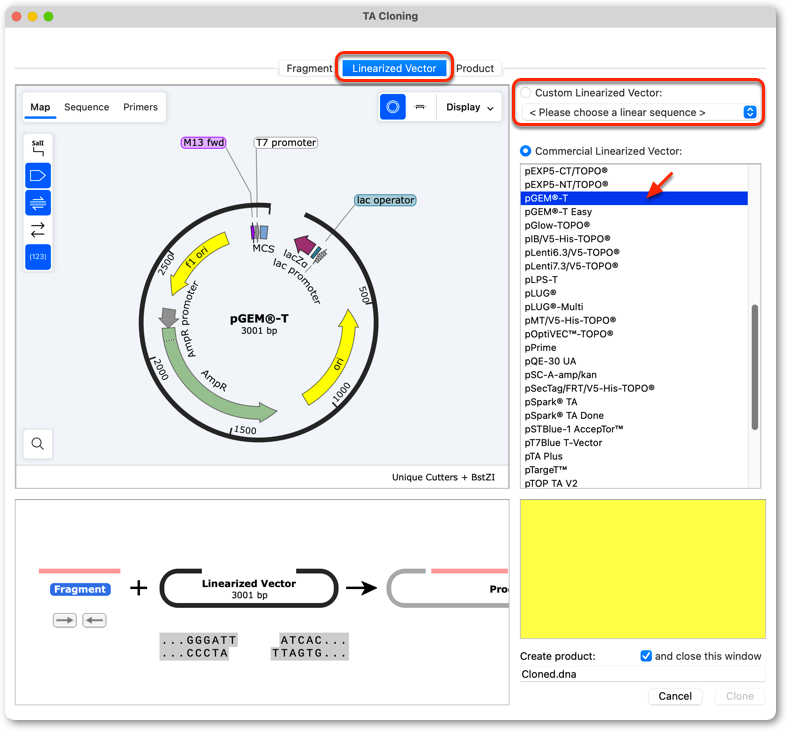Select pT7Blue T-Vector in the list
This screenshot has width=787, height=731.
[634, 443]
